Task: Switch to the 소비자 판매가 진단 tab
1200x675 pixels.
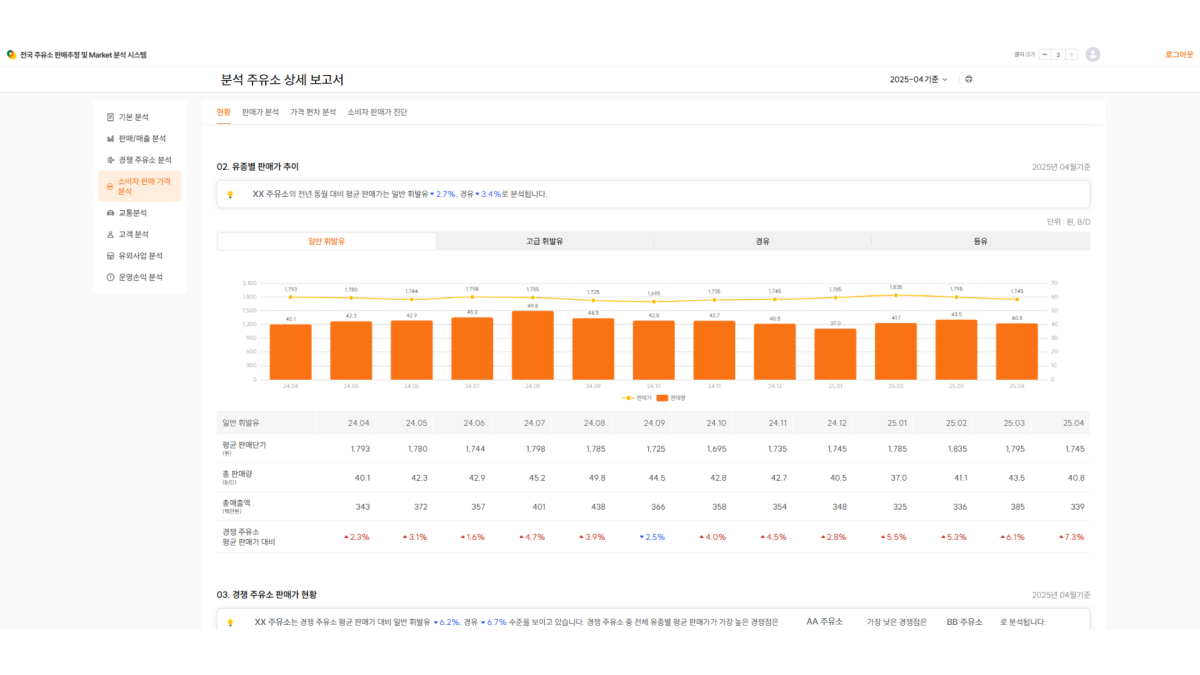Action: click(x=377, y=112)
